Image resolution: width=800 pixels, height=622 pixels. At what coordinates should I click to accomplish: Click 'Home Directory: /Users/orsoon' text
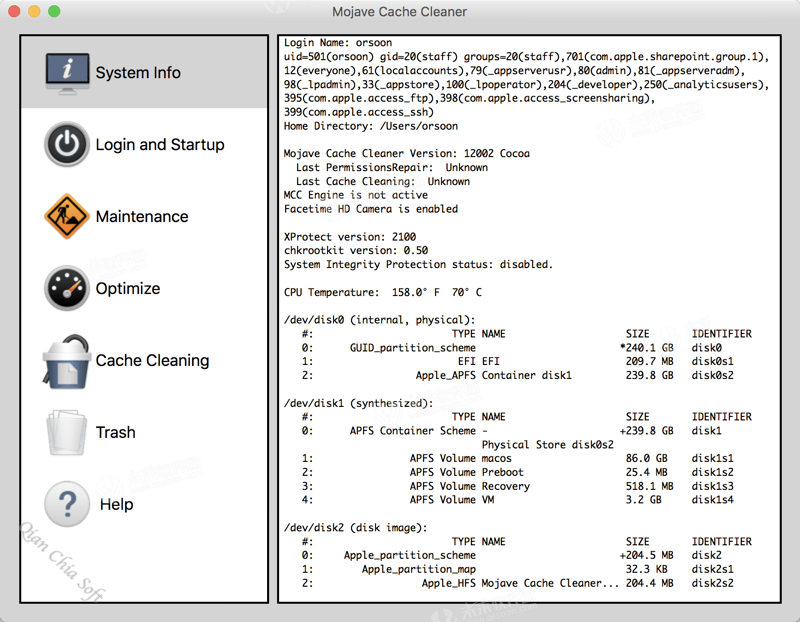[371, 126]
